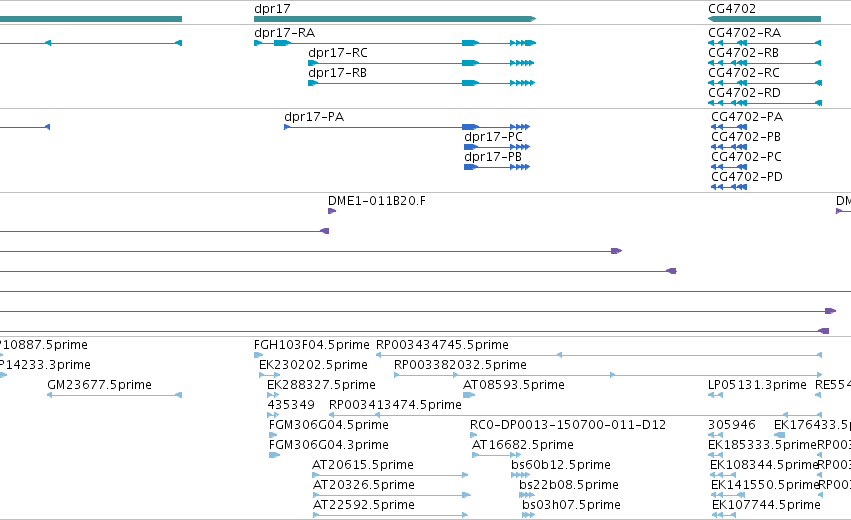The image size is (851, 520).
Task: Click the 305946 feature label
Action: pyautogui.click(x=732, y=425)
